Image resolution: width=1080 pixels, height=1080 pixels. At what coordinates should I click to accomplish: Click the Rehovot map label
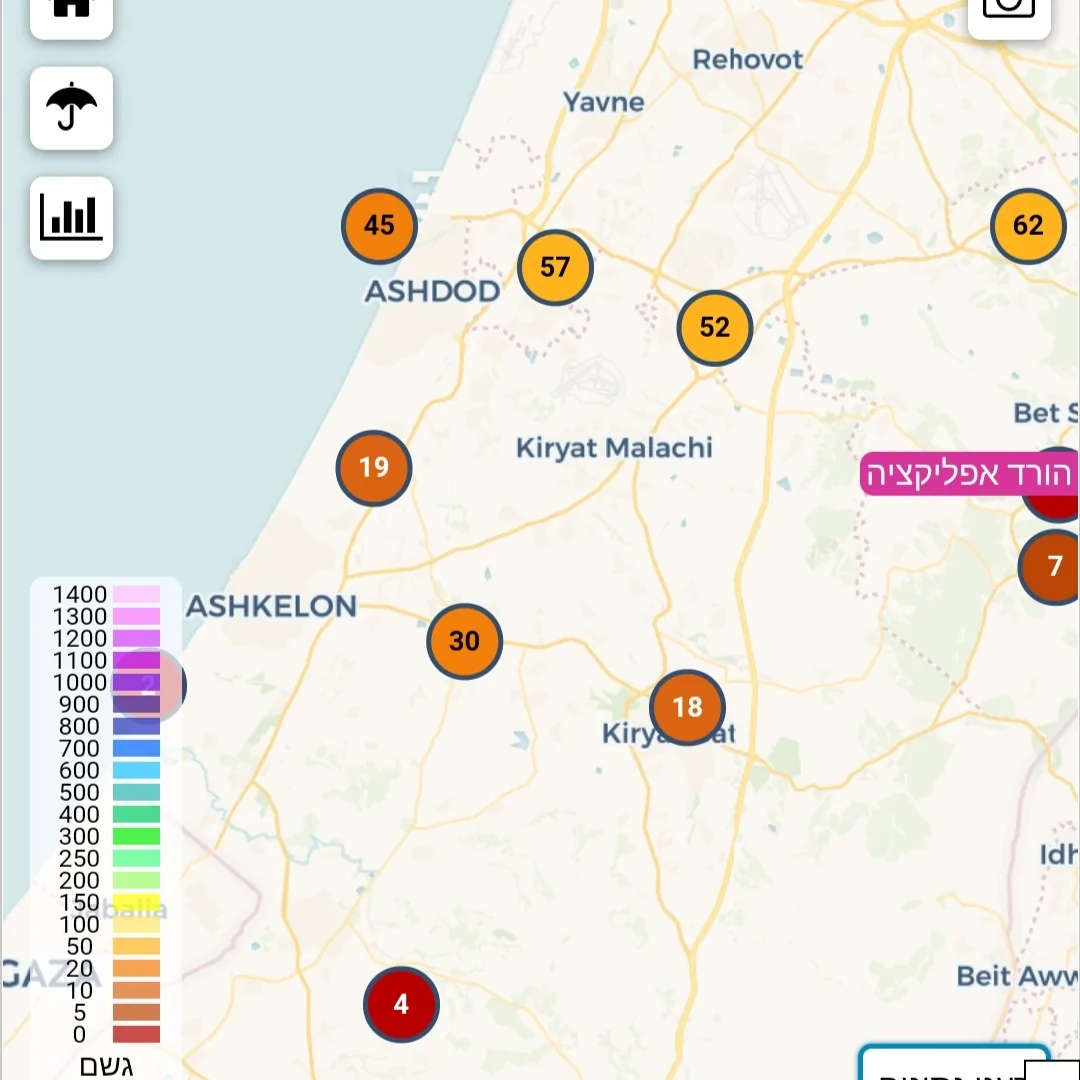click(748, 60)
